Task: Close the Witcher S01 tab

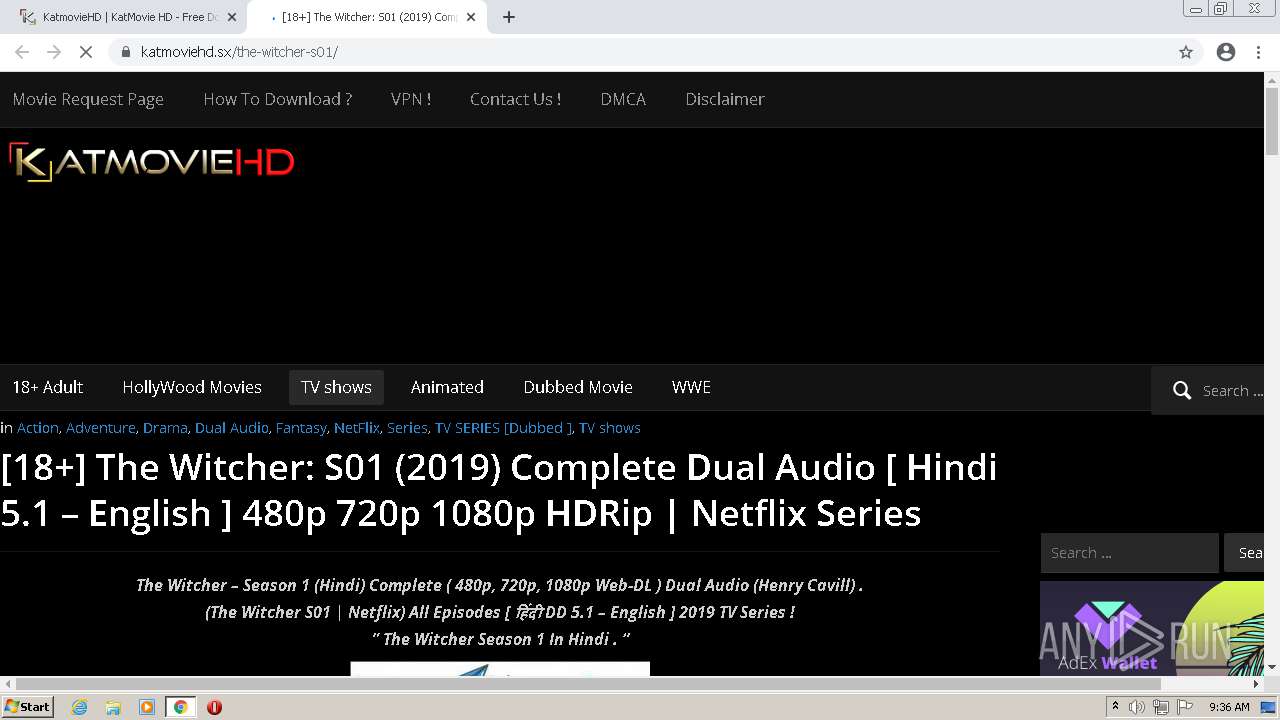Action: (470, 17)
